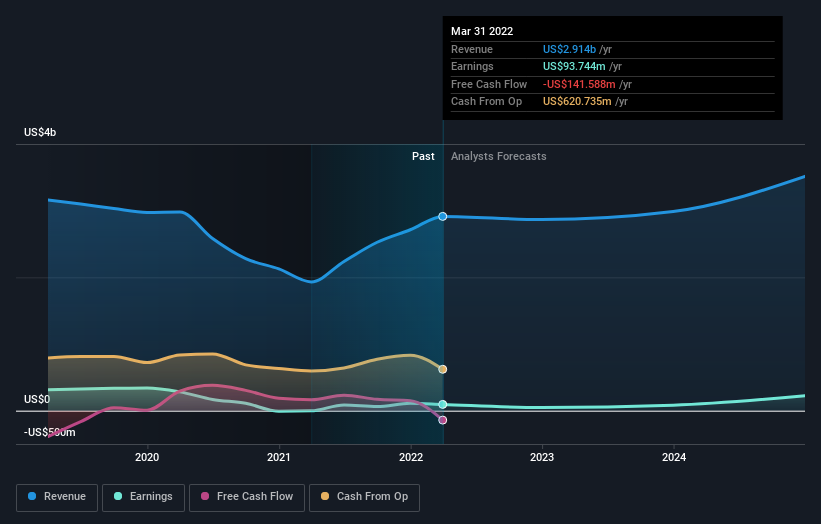
Task: Click the US$2.914b revenue value
Action: click(569, 49)
